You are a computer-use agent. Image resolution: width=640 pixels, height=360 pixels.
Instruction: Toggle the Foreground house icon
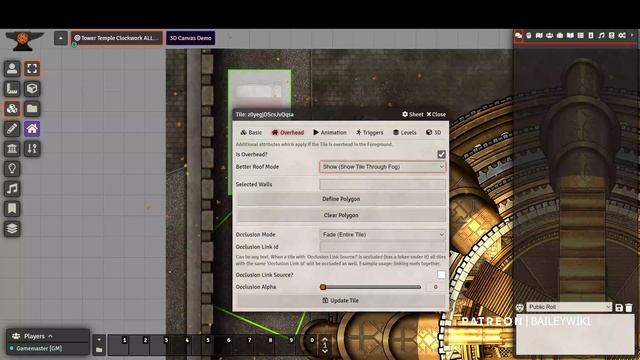(32, 129)
